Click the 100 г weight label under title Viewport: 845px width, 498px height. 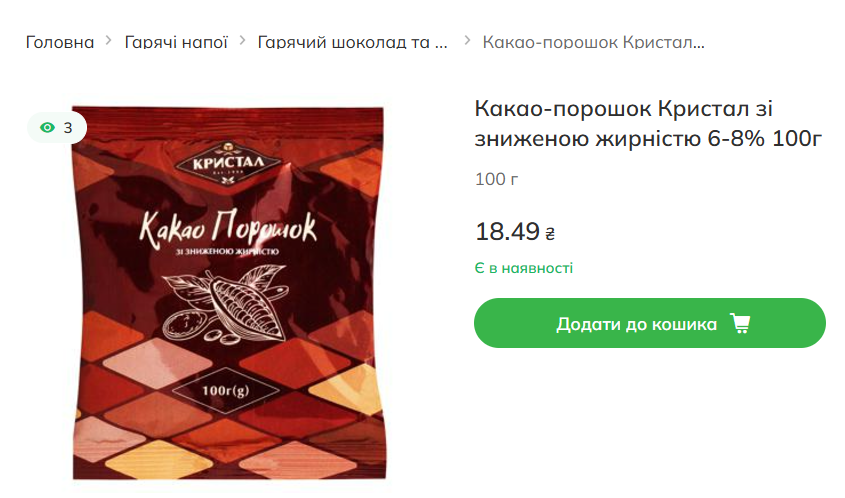pos(496,179)
